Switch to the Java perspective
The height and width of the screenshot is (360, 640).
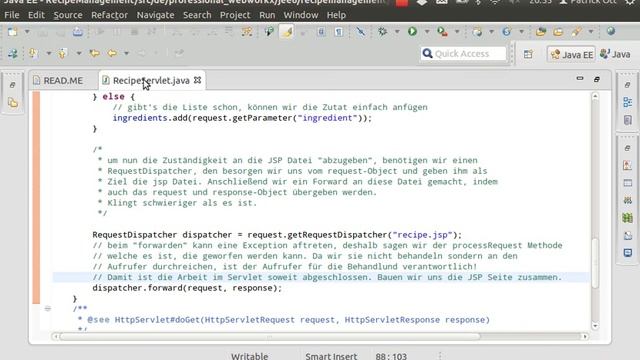pos(615,54)
